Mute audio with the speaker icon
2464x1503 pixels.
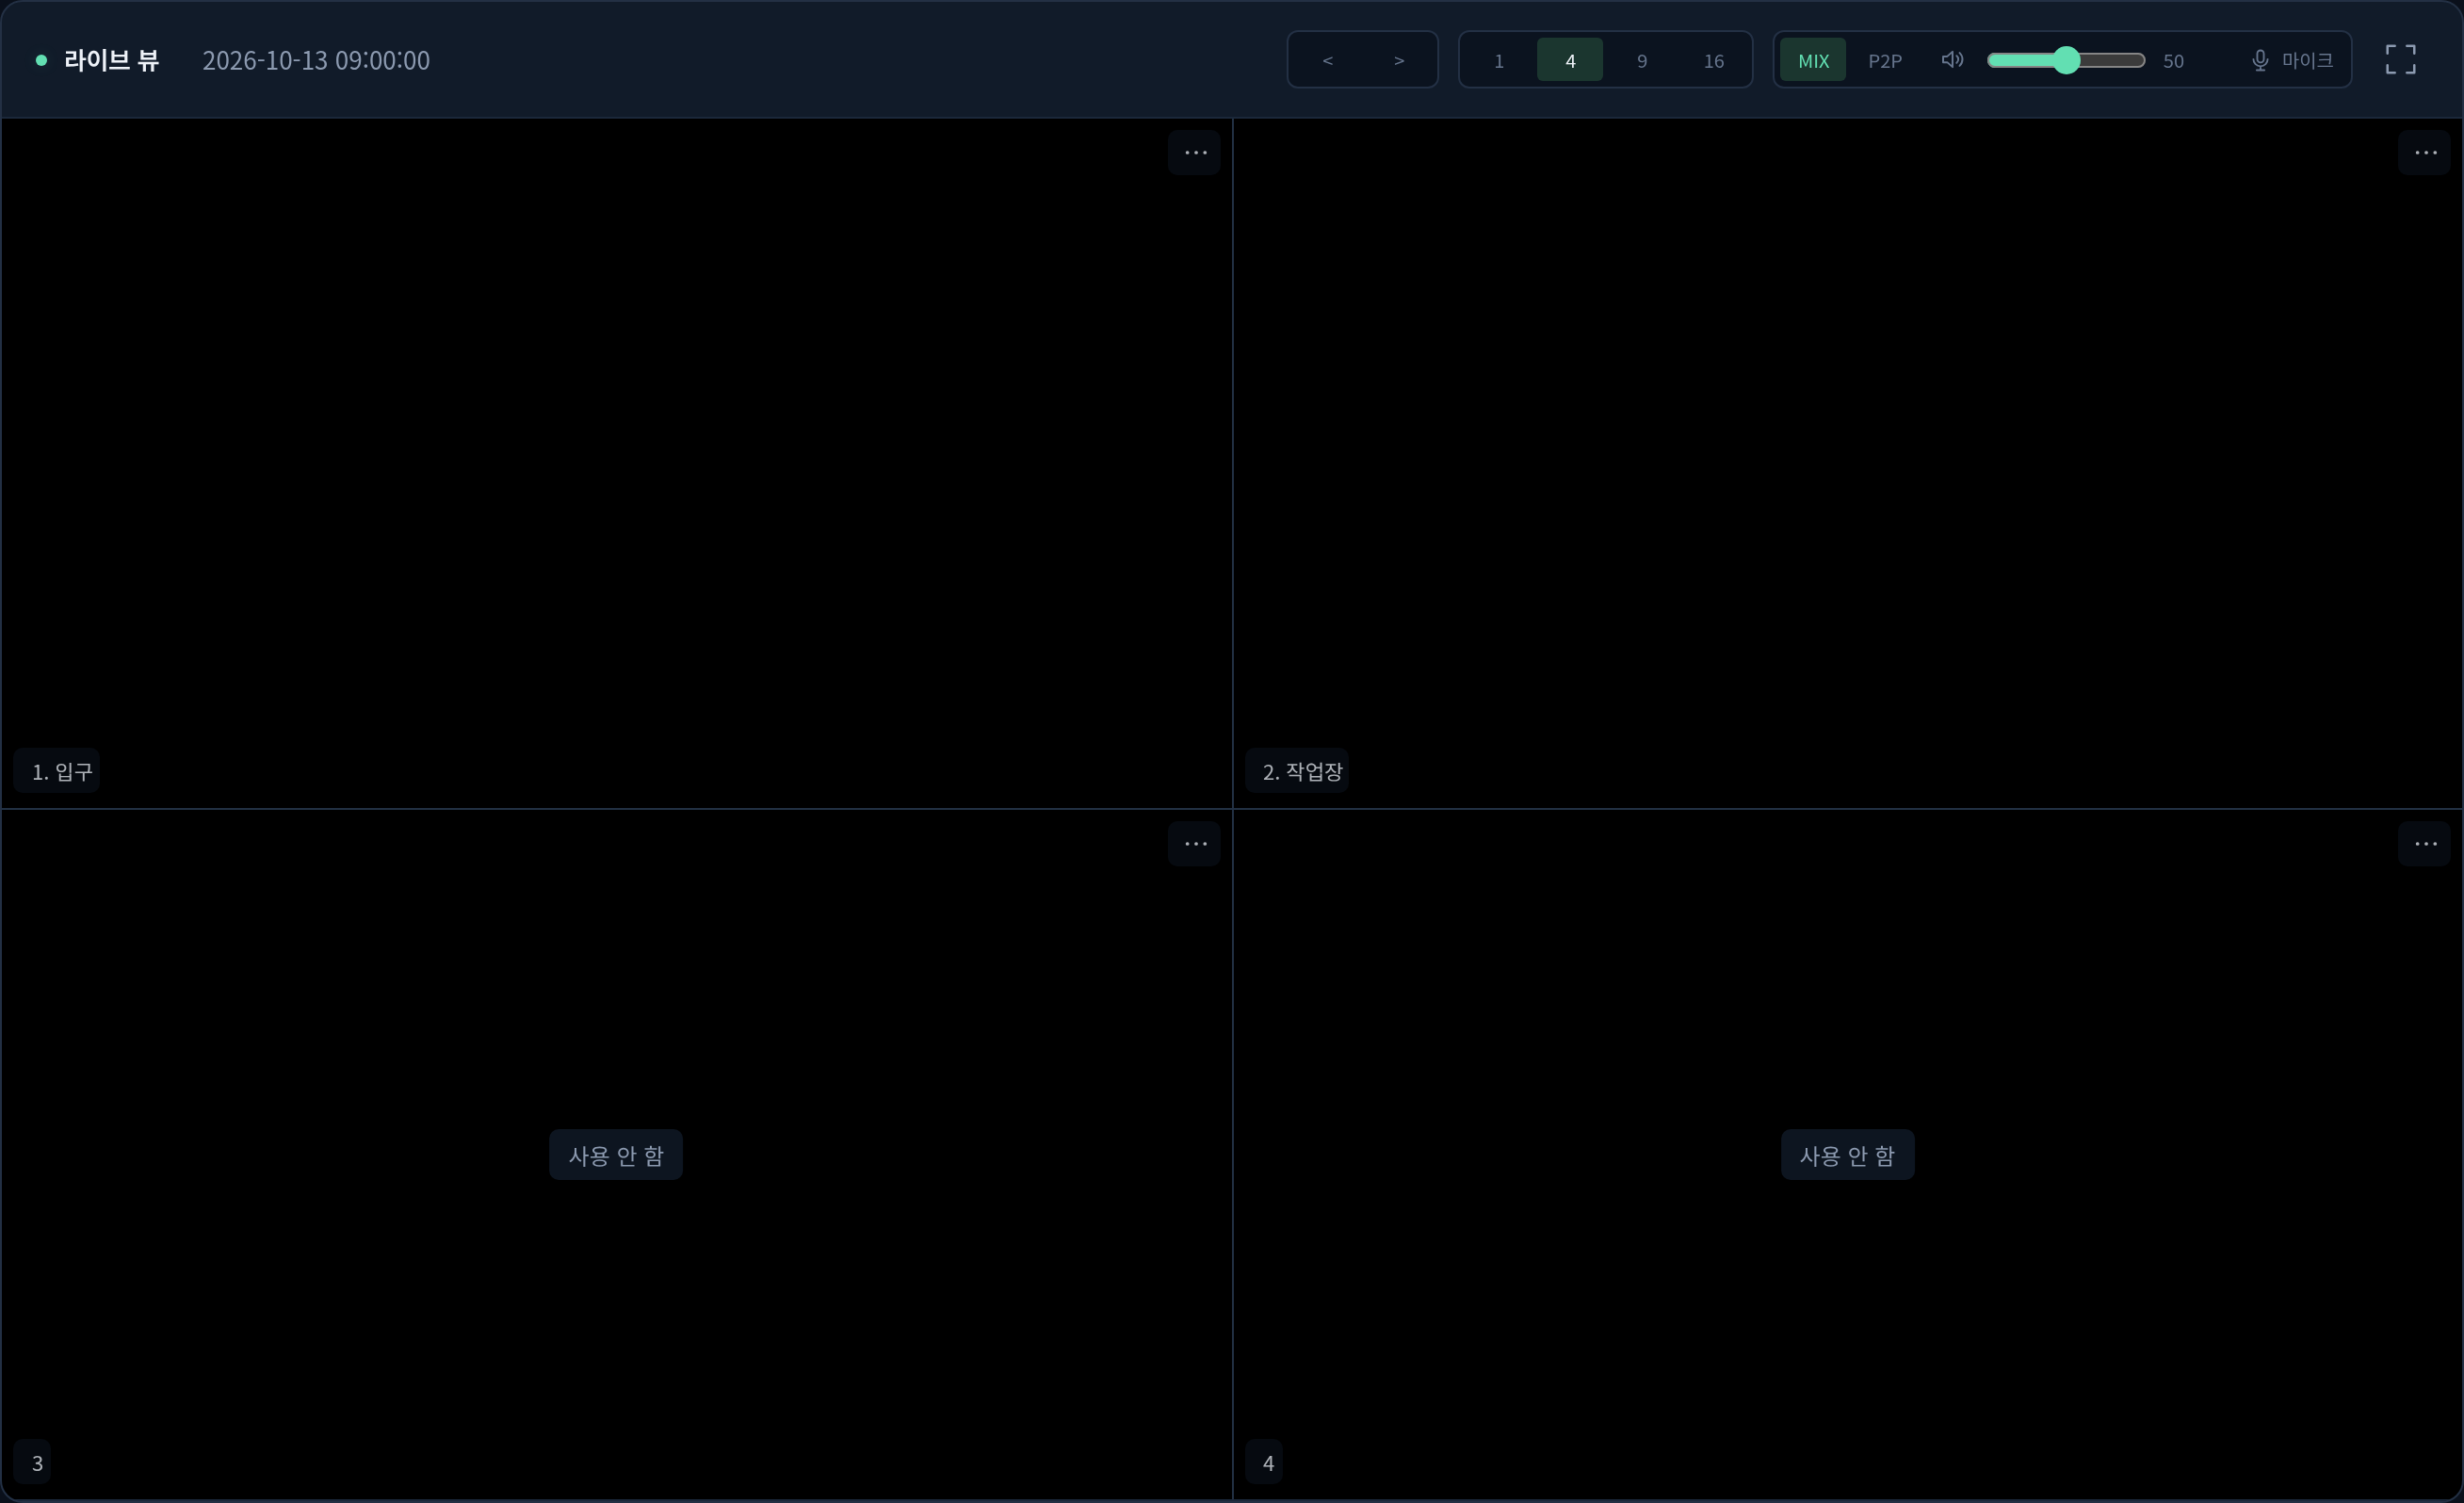pos(1952,60)
